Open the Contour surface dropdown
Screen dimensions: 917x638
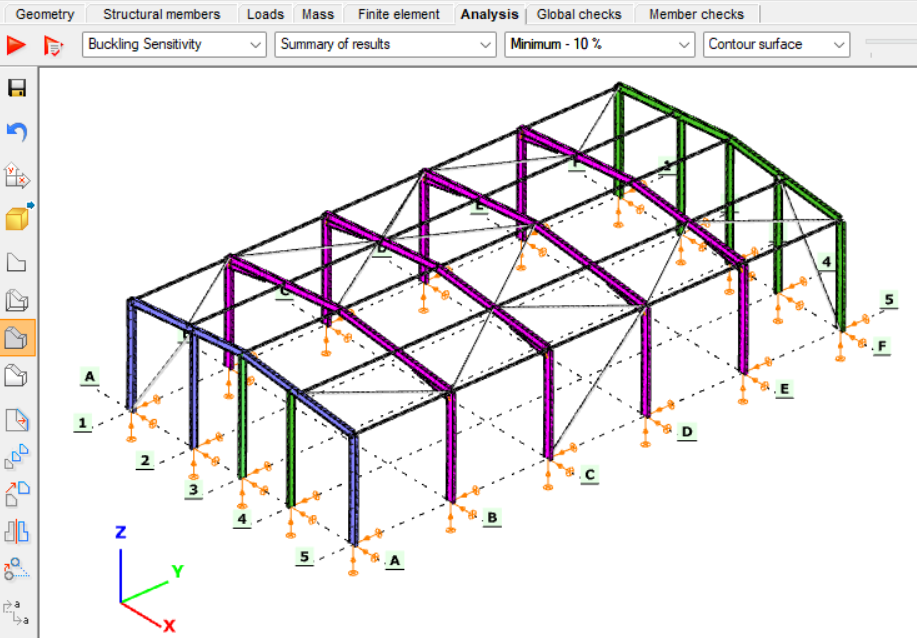776,44
